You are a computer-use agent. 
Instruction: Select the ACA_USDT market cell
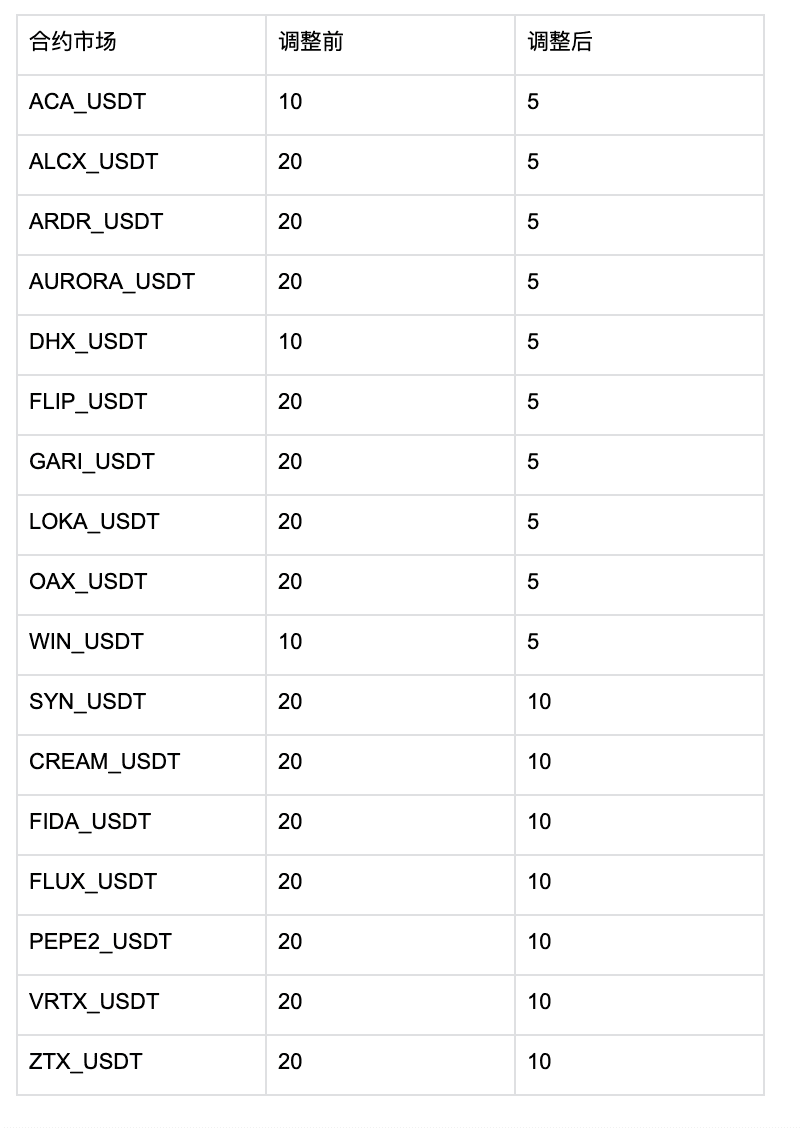click(x=88, y=102)
